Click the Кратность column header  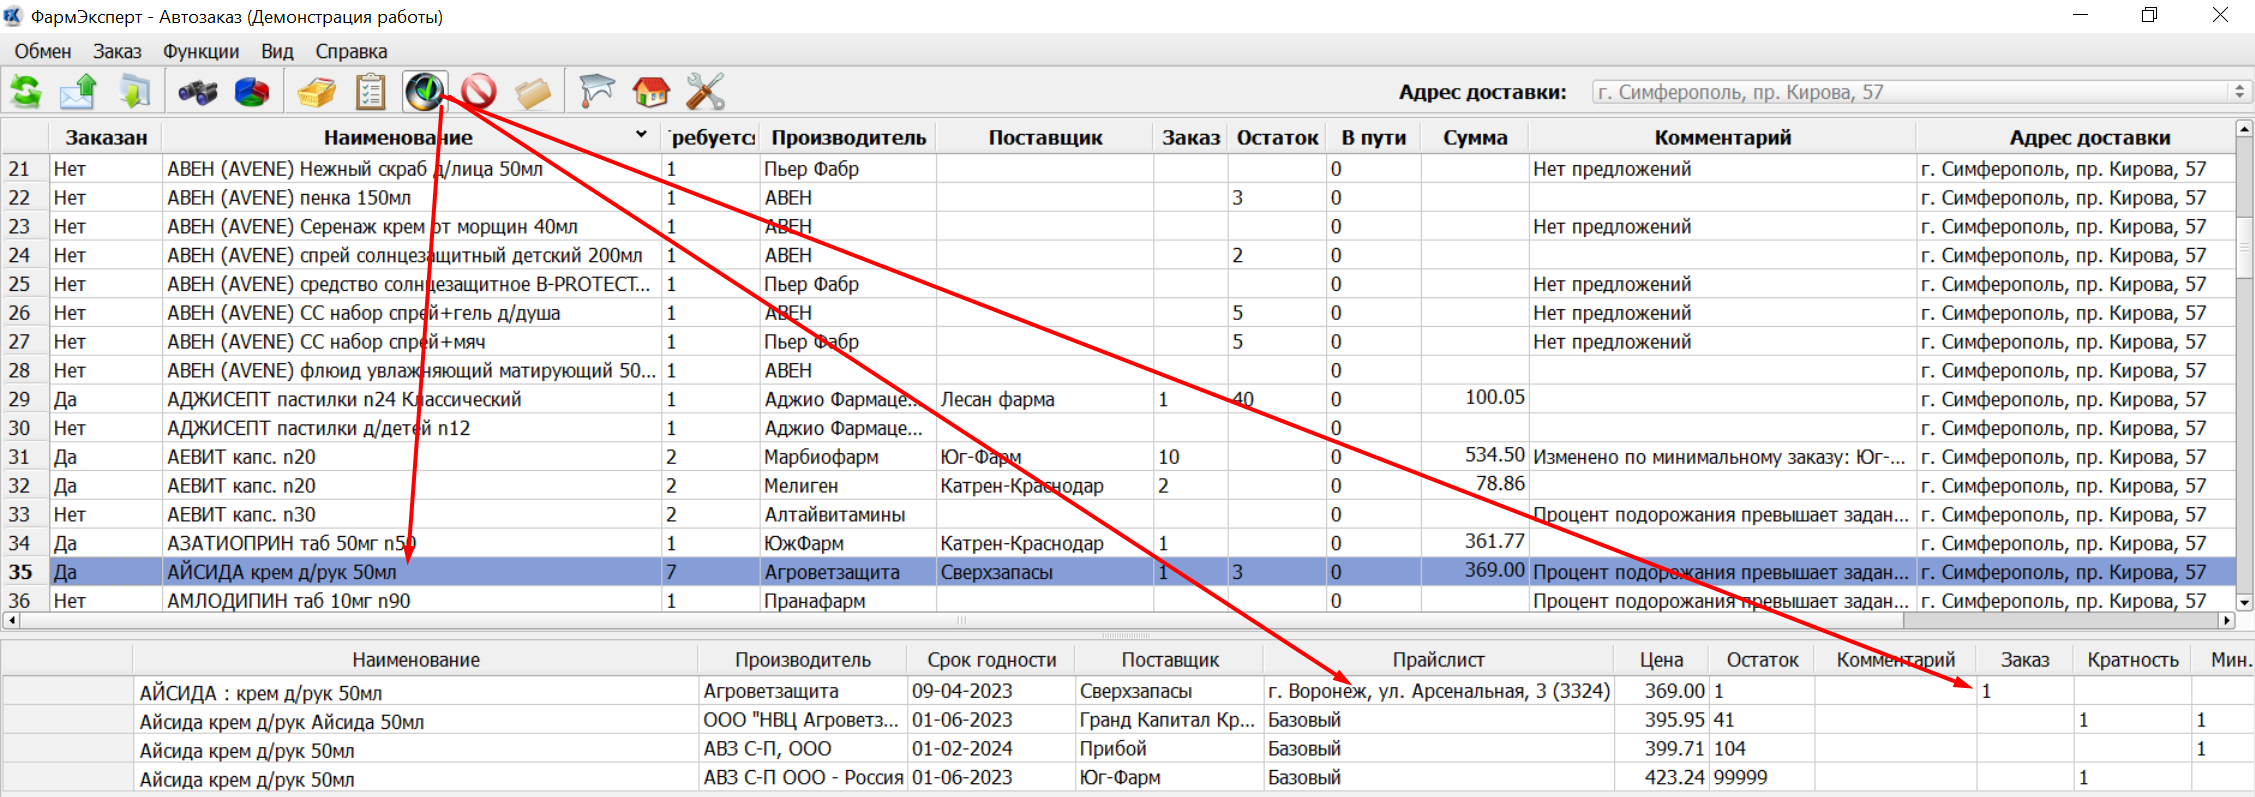[x=2133, y=660]
